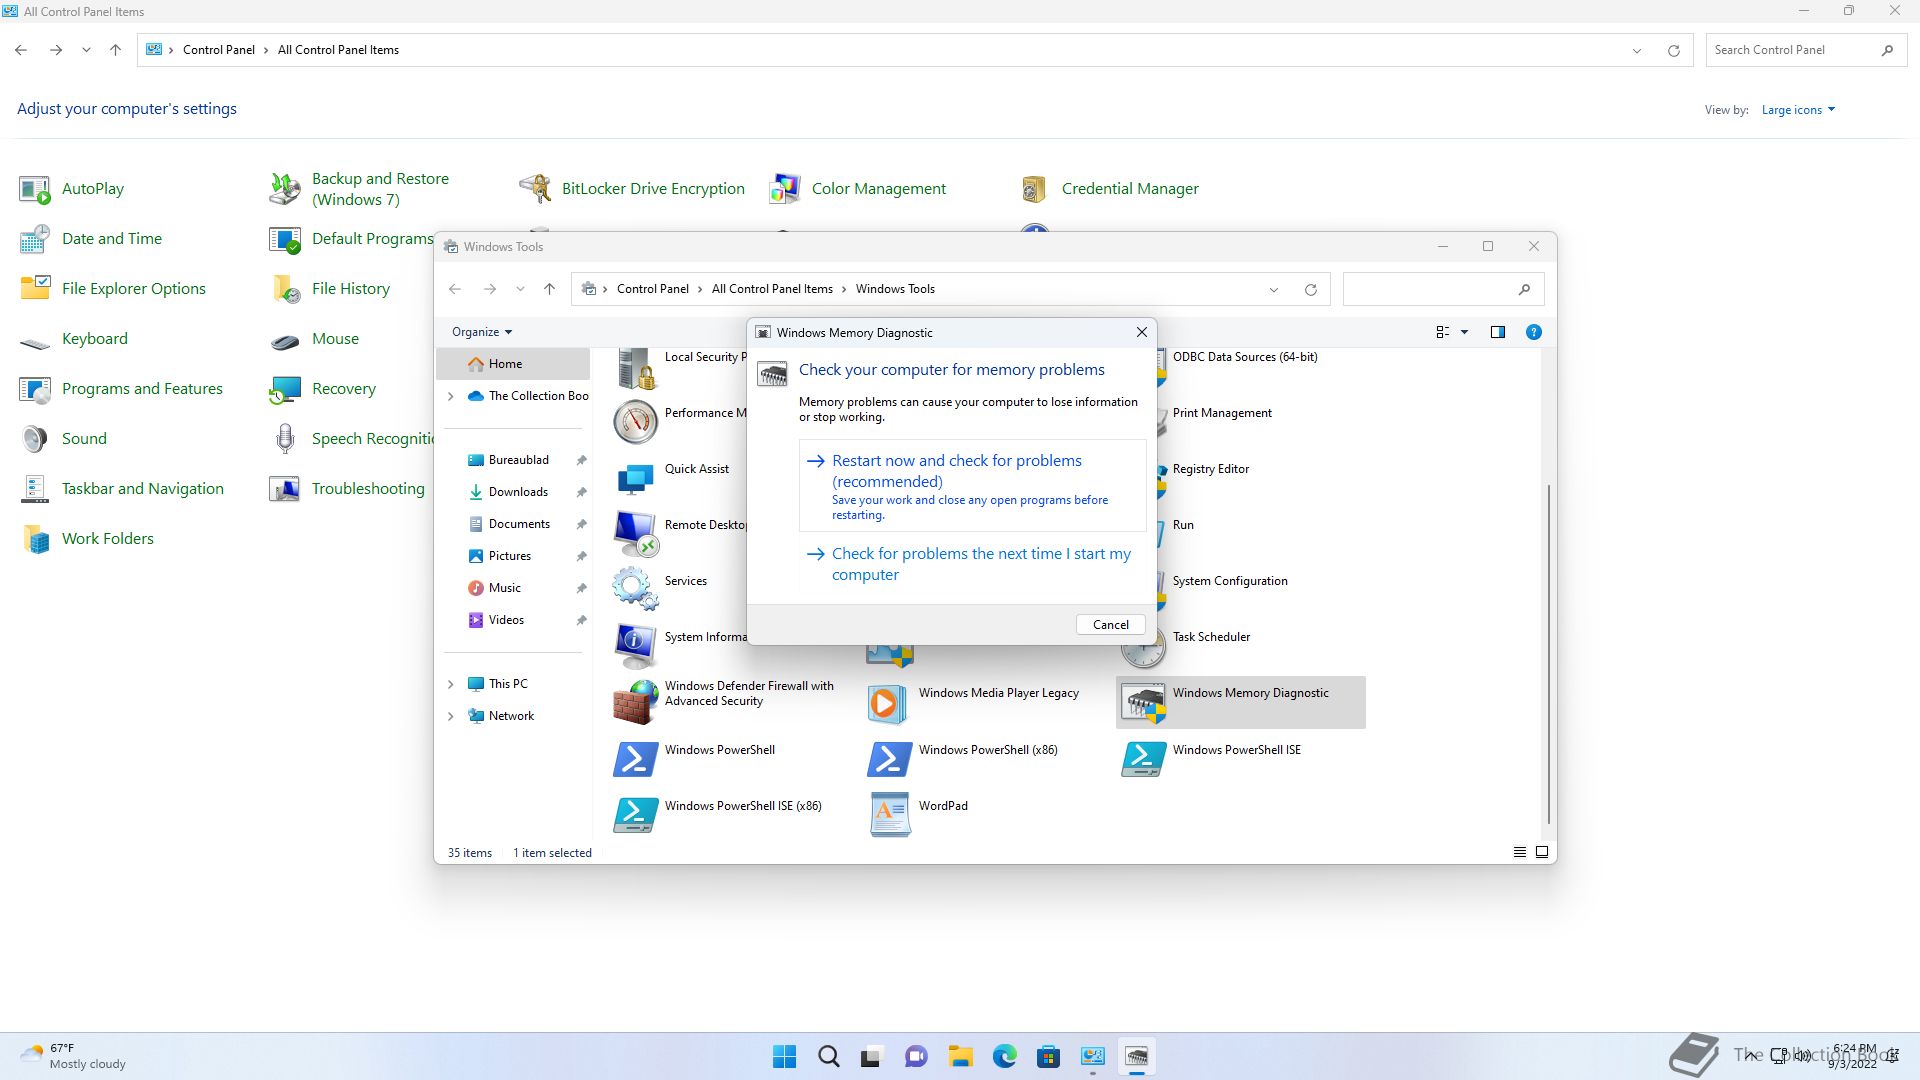Image resolution: width=1920 pixels, height=1080 pixels.
Task: Expand The Collection Book tree node
Action: tap(450, 396)
